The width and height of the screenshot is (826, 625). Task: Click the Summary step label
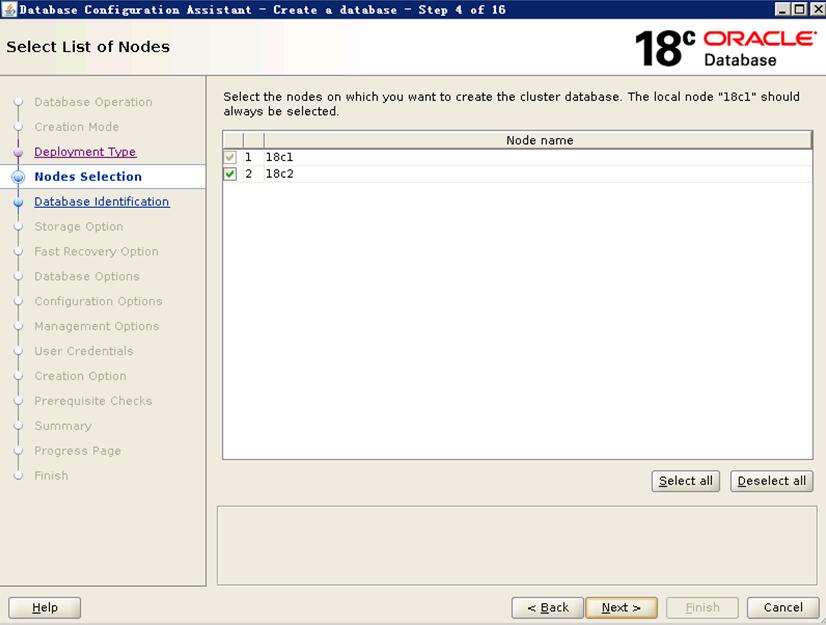tap(63, 426)
